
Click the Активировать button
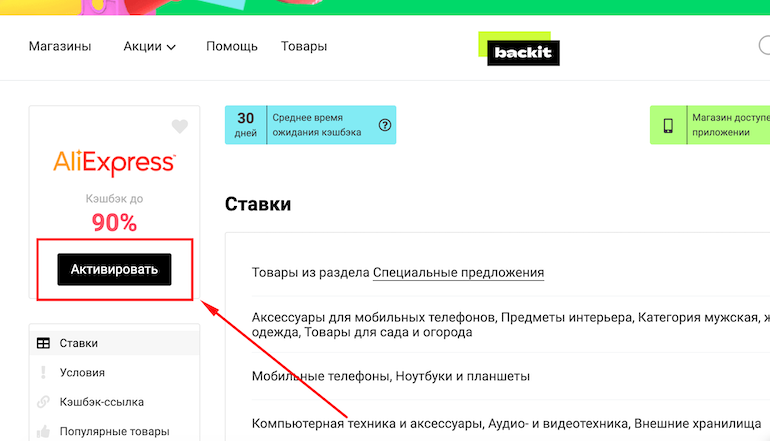tap(114, 269)
